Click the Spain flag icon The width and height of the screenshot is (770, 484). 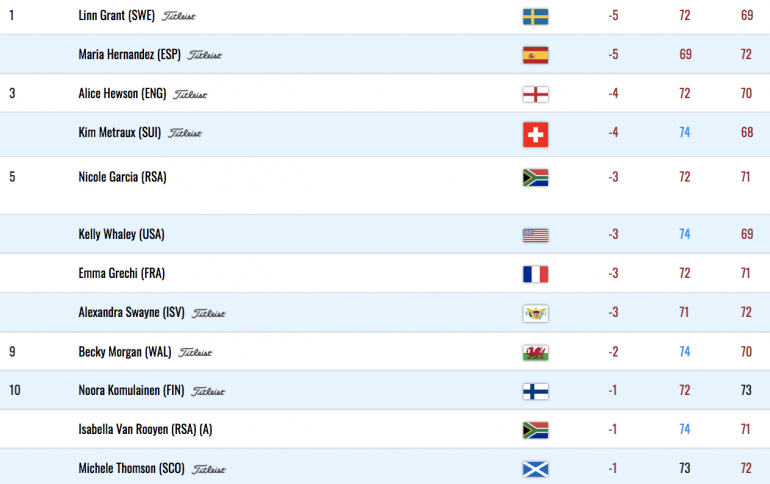click(x=535, y=55)
